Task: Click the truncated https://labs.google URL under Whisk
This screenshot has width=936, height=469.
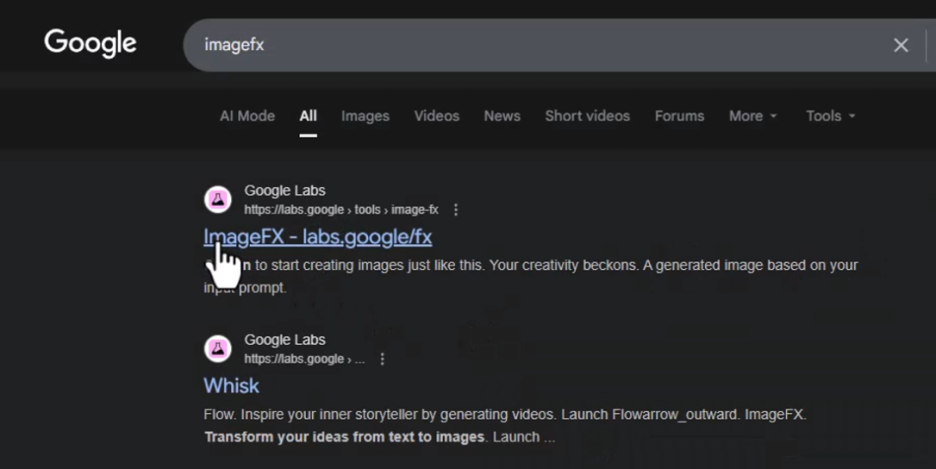Action: coord(304,359)
